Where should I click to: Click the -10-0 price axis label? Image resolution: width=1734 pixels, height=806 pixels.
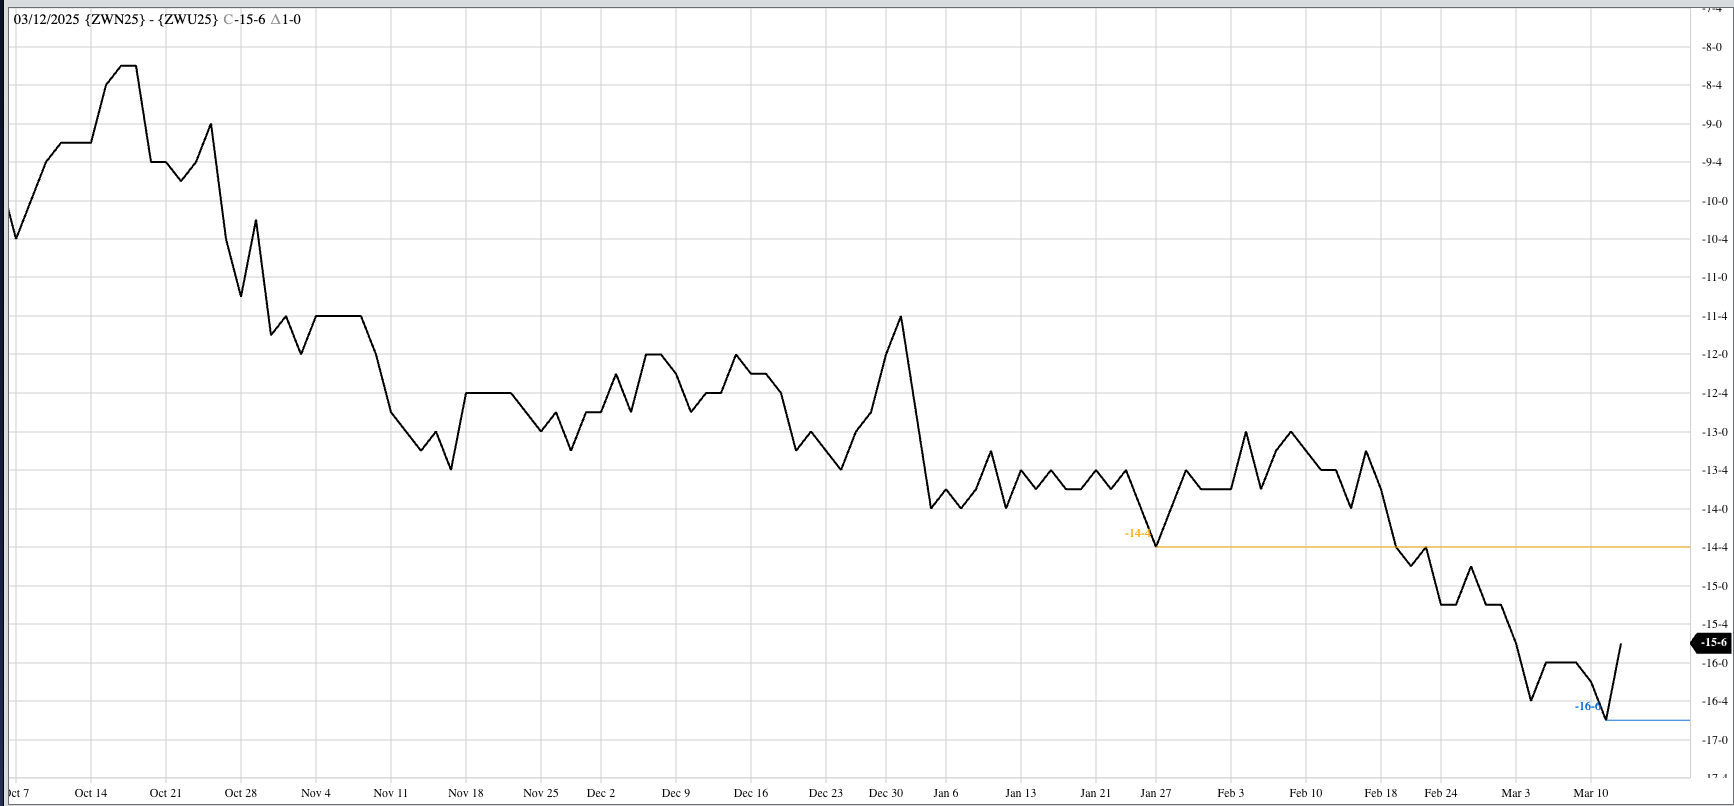pyautogui.click(x=1714, y=201)
